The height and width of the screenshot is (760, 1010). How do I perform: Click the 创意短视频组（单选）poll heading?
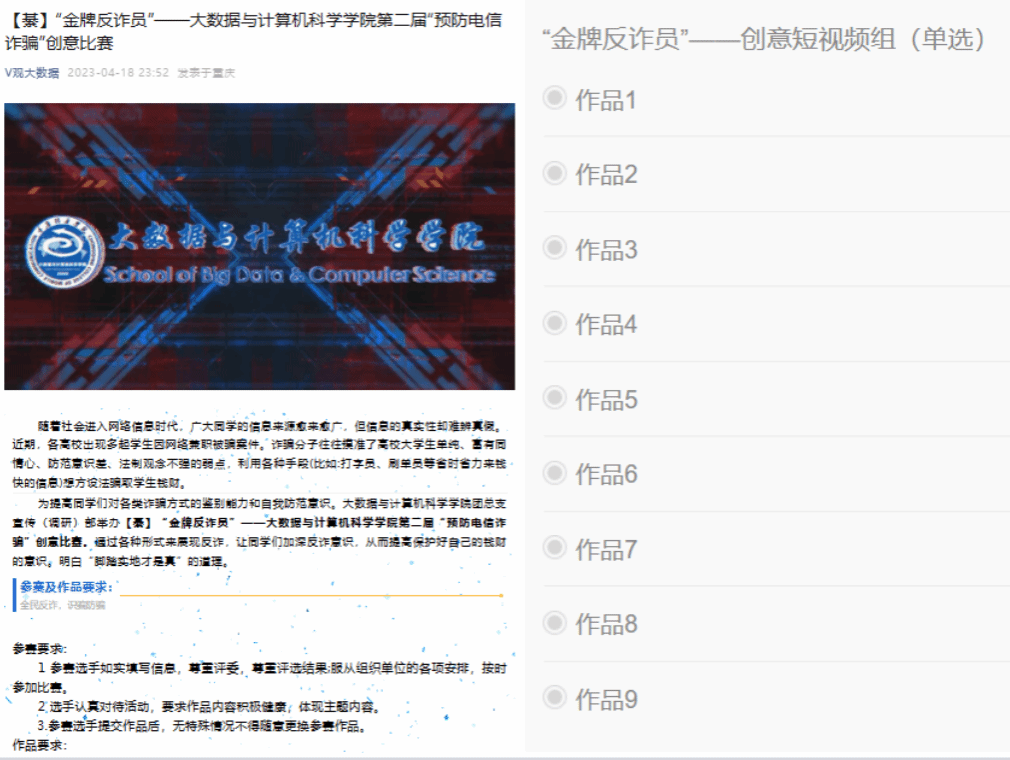click(765, 40)
